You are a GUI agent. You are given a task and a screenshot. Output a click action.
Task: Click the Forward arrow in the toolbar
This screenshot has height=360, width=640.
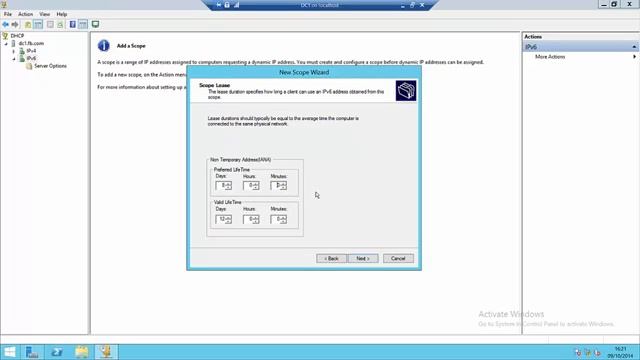click(15, 24)
